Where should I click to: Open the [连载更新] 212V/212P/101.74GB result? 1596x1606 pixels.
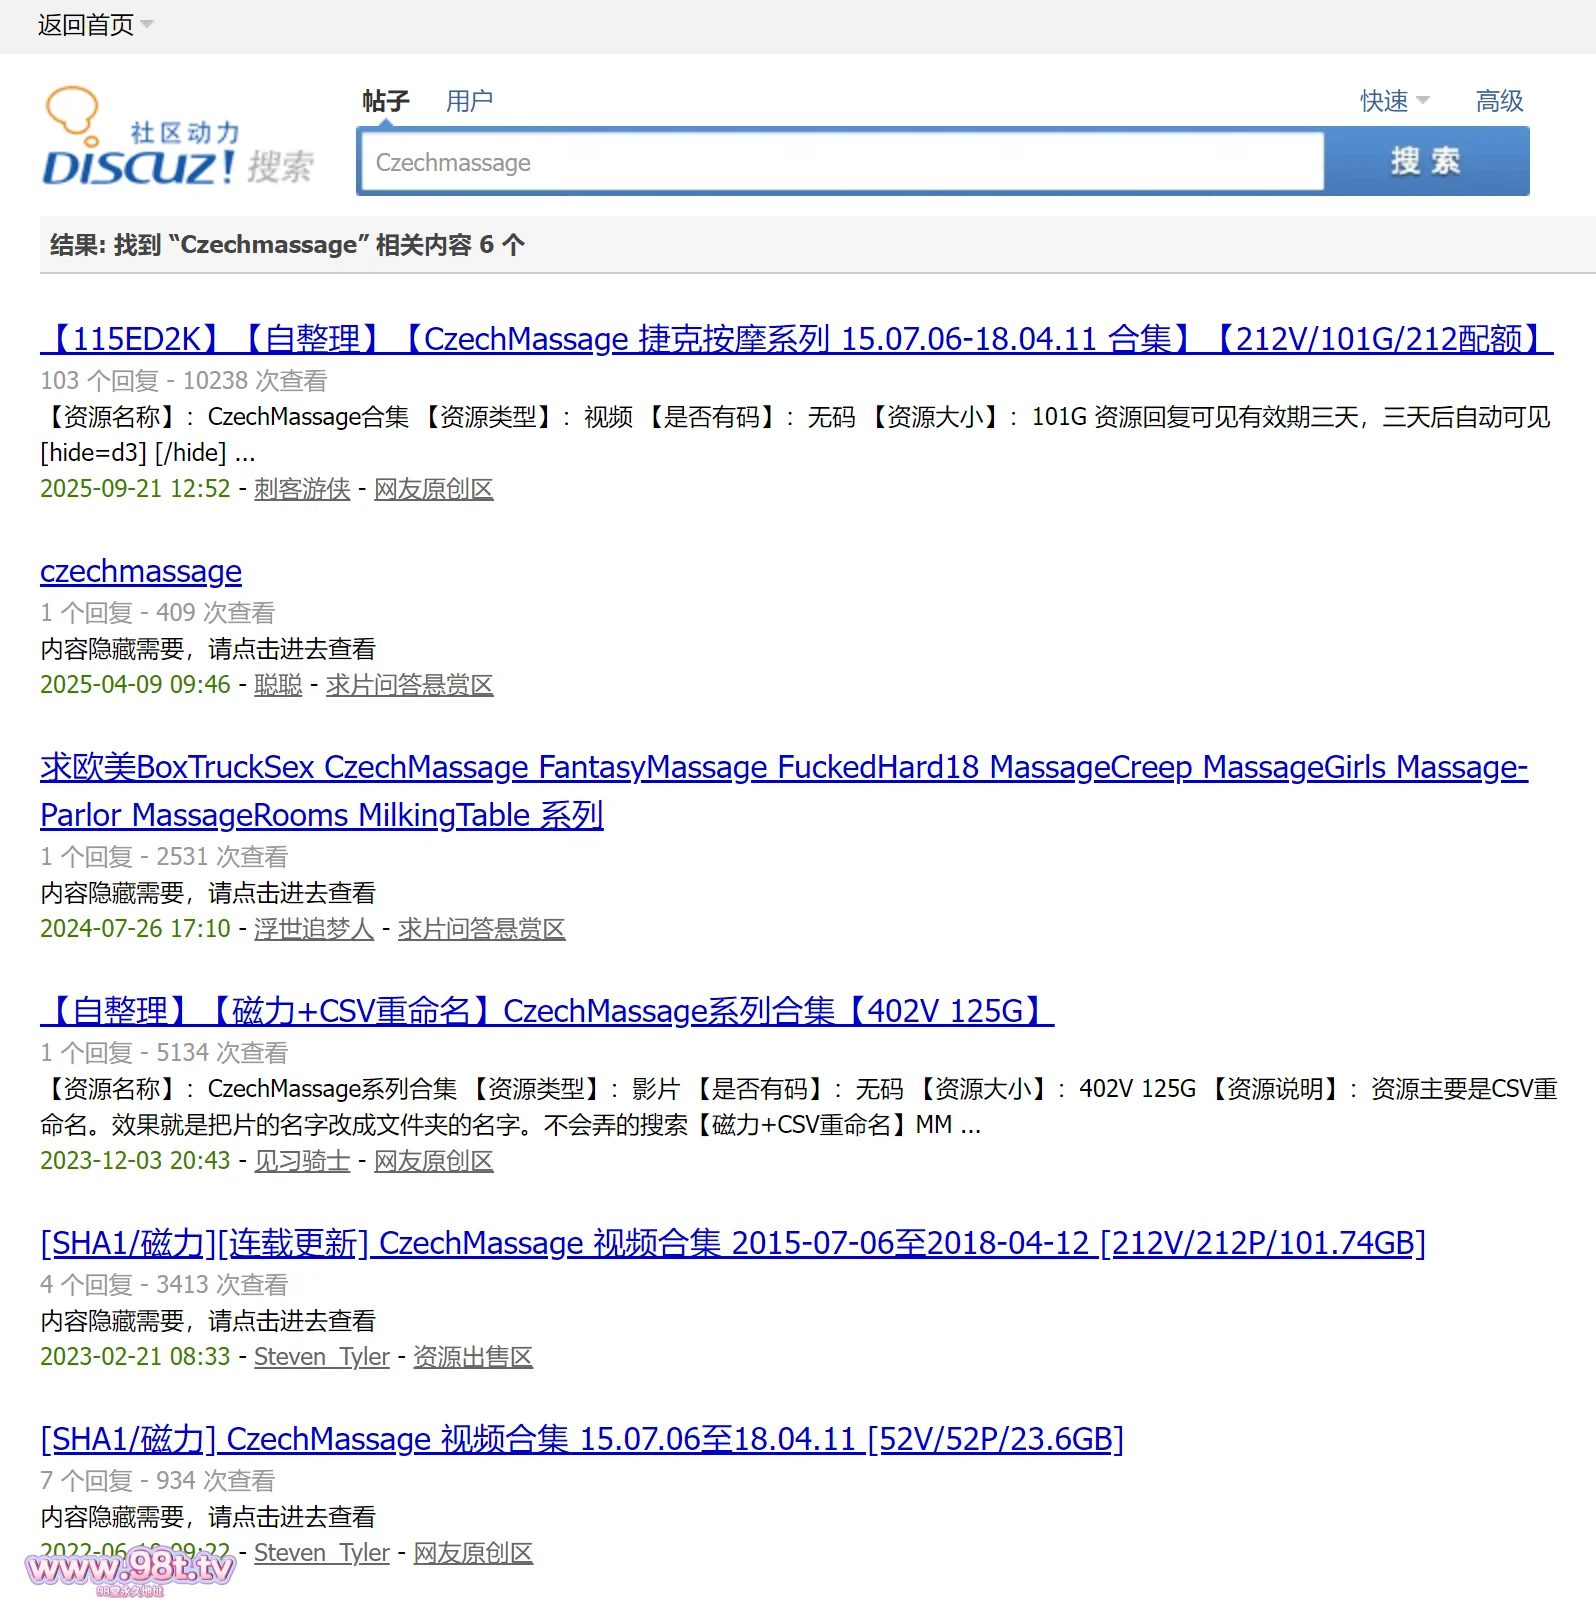pyautogui.click(x=732, y=1243)
